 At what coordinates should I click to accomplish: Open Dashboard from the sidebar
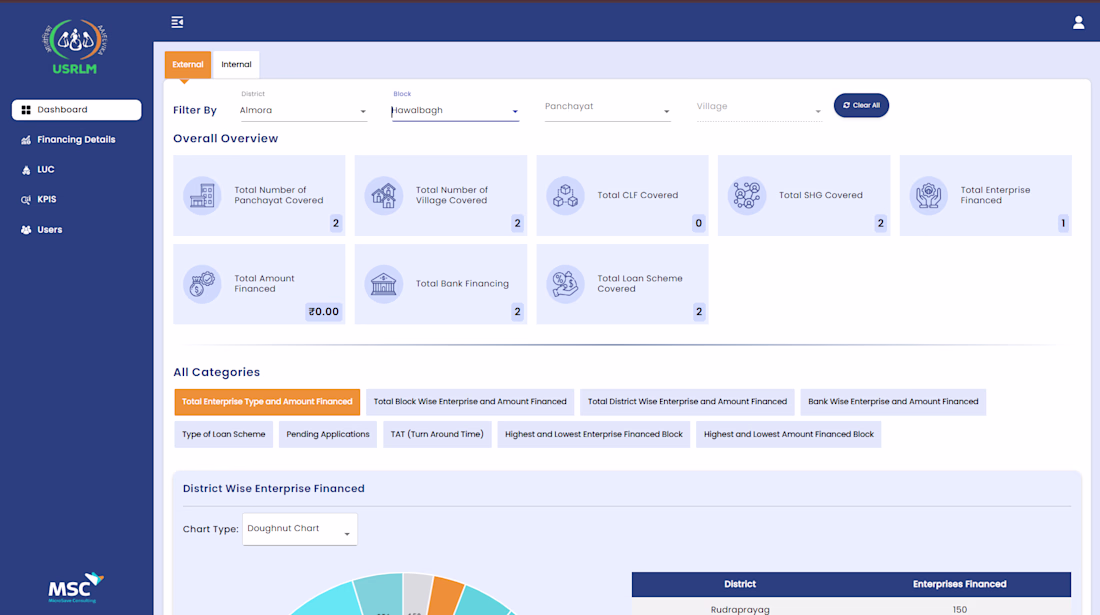coord(76,109)
